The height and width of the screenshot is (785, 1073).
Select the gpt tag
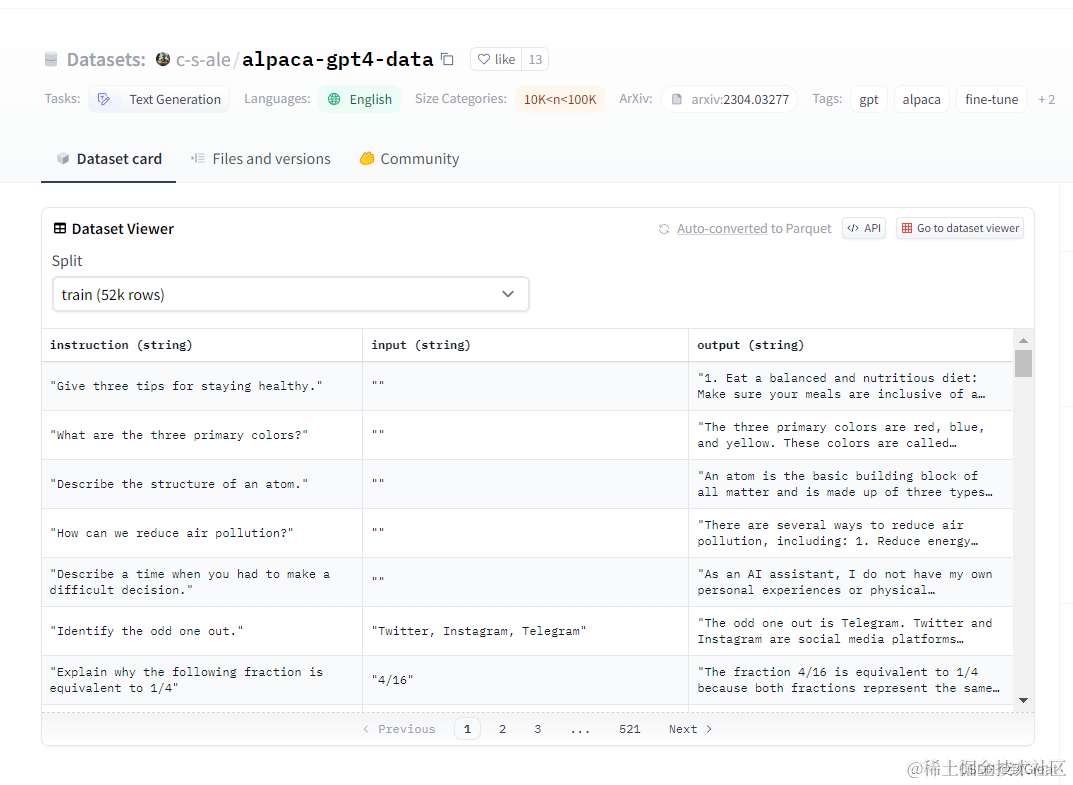click(x=869, y=99)
